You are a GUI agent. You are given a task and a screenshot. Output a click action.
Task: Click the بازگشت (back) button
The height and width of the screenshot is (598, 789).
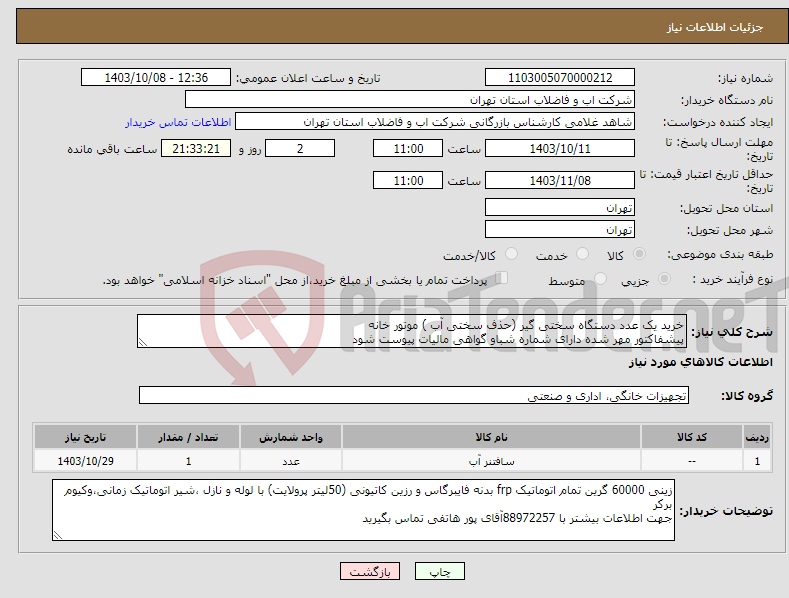pos(370,571)
